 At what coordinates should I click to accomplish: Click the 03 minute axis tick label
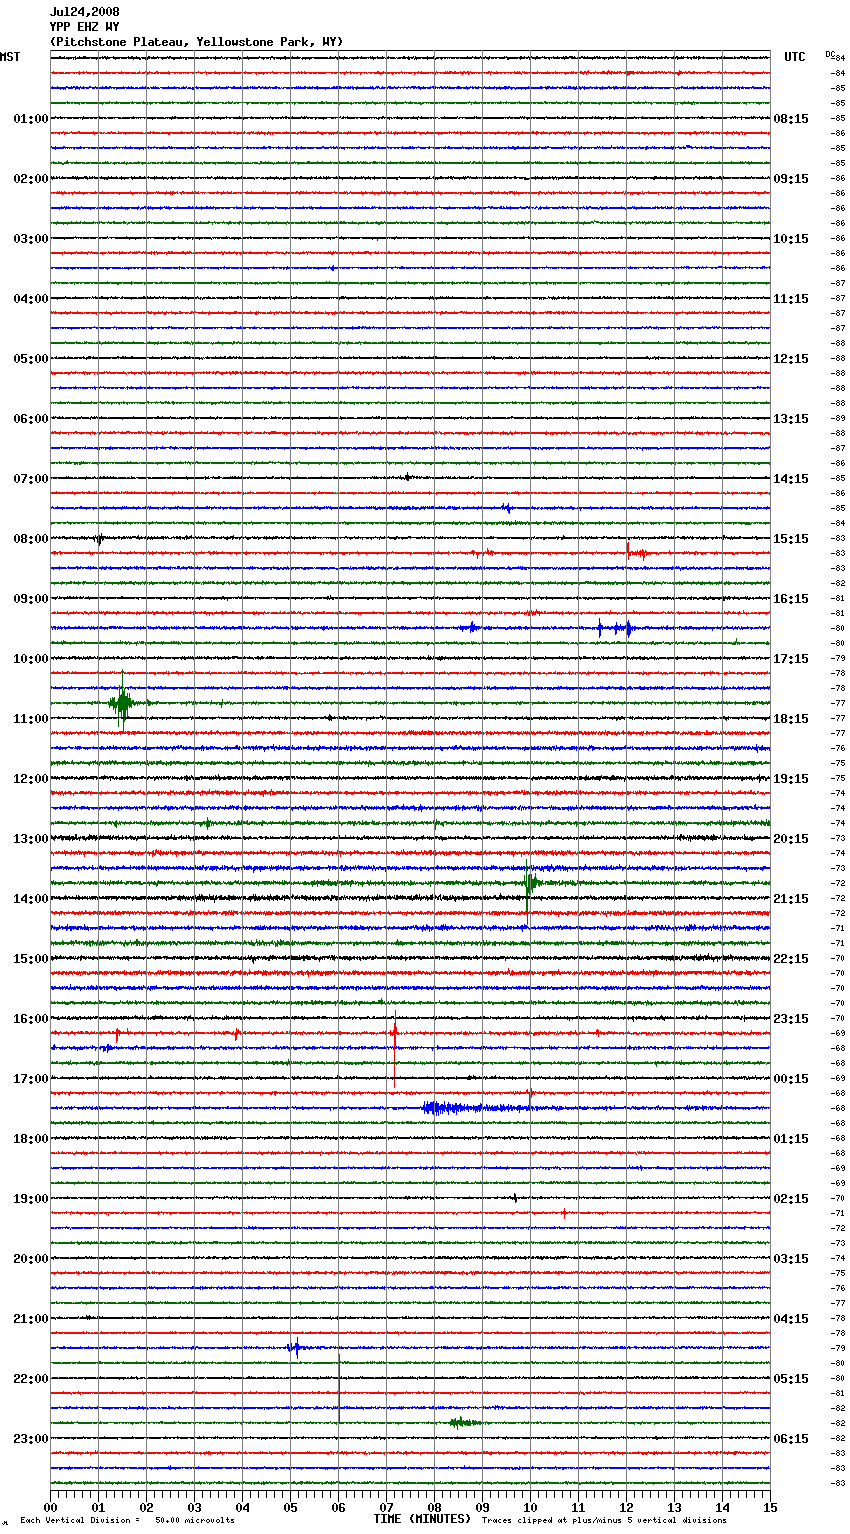194,1508
